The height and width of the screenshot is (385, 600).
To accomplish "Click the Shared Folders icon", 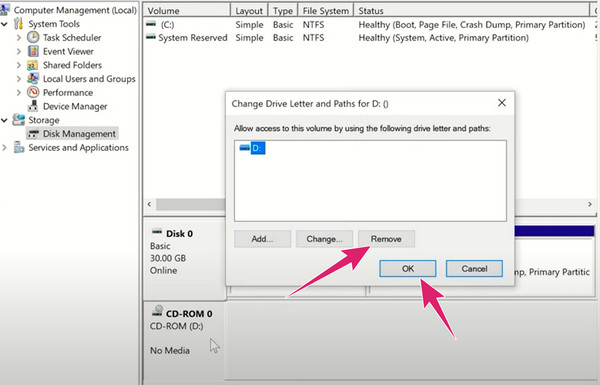I will coord(33,65).
